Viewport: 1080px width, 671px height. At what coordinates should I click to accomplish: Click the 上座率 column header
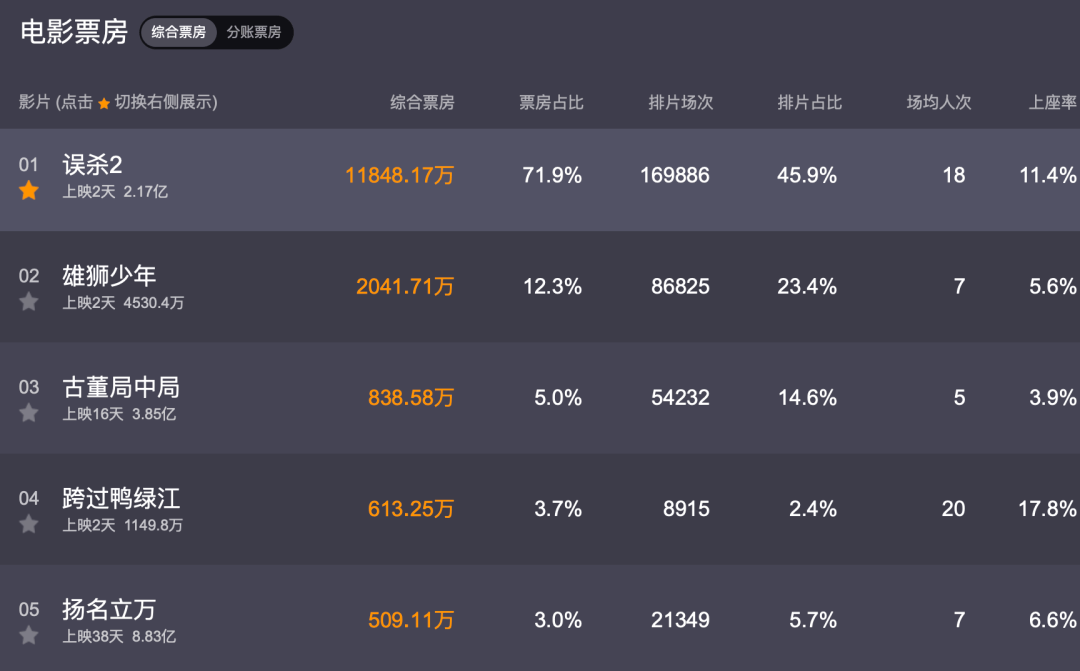[x=1053, y=102]
